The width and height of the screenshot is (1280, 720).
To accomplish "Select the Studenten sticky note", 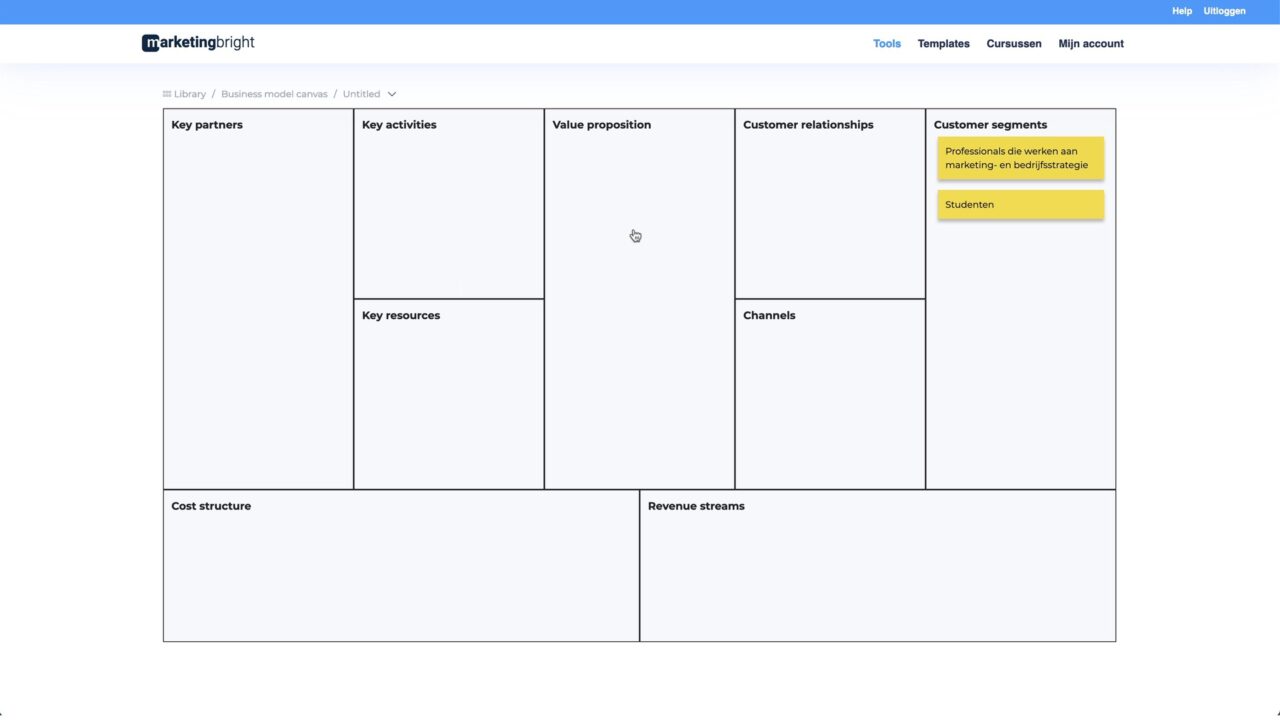I will click(1019, 204).
